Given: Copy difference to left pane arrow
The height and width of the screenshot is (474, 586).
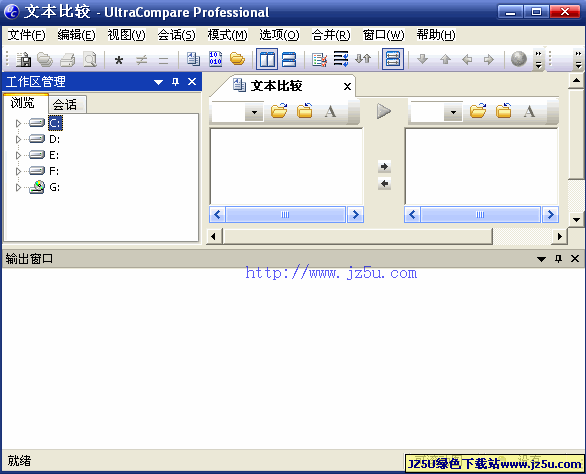Looking at the screenshot, I should point(384,184).
